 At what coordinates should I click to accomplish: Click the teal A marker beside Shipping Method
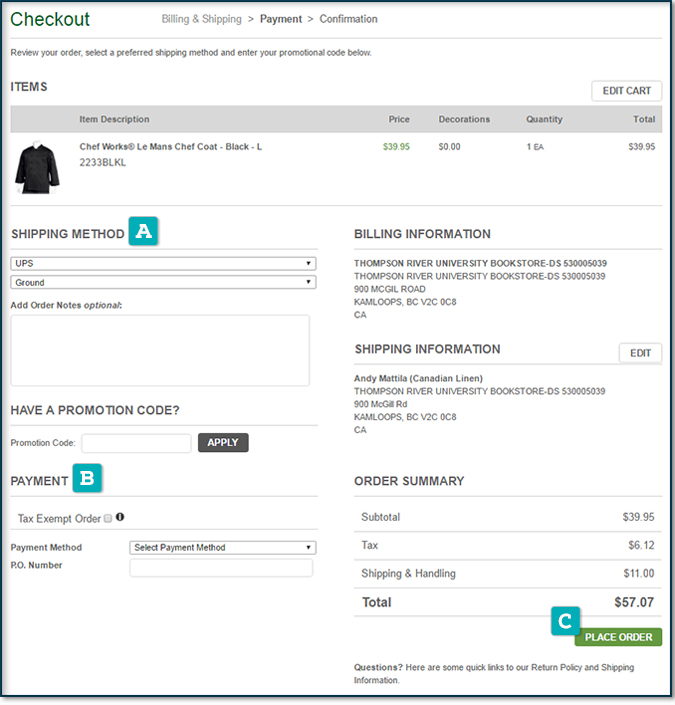pos(144,232)
